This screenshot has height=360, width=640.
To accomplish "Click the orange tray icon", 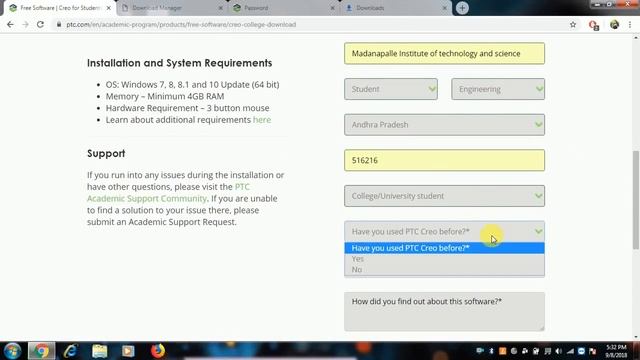I will coord(502,351).
